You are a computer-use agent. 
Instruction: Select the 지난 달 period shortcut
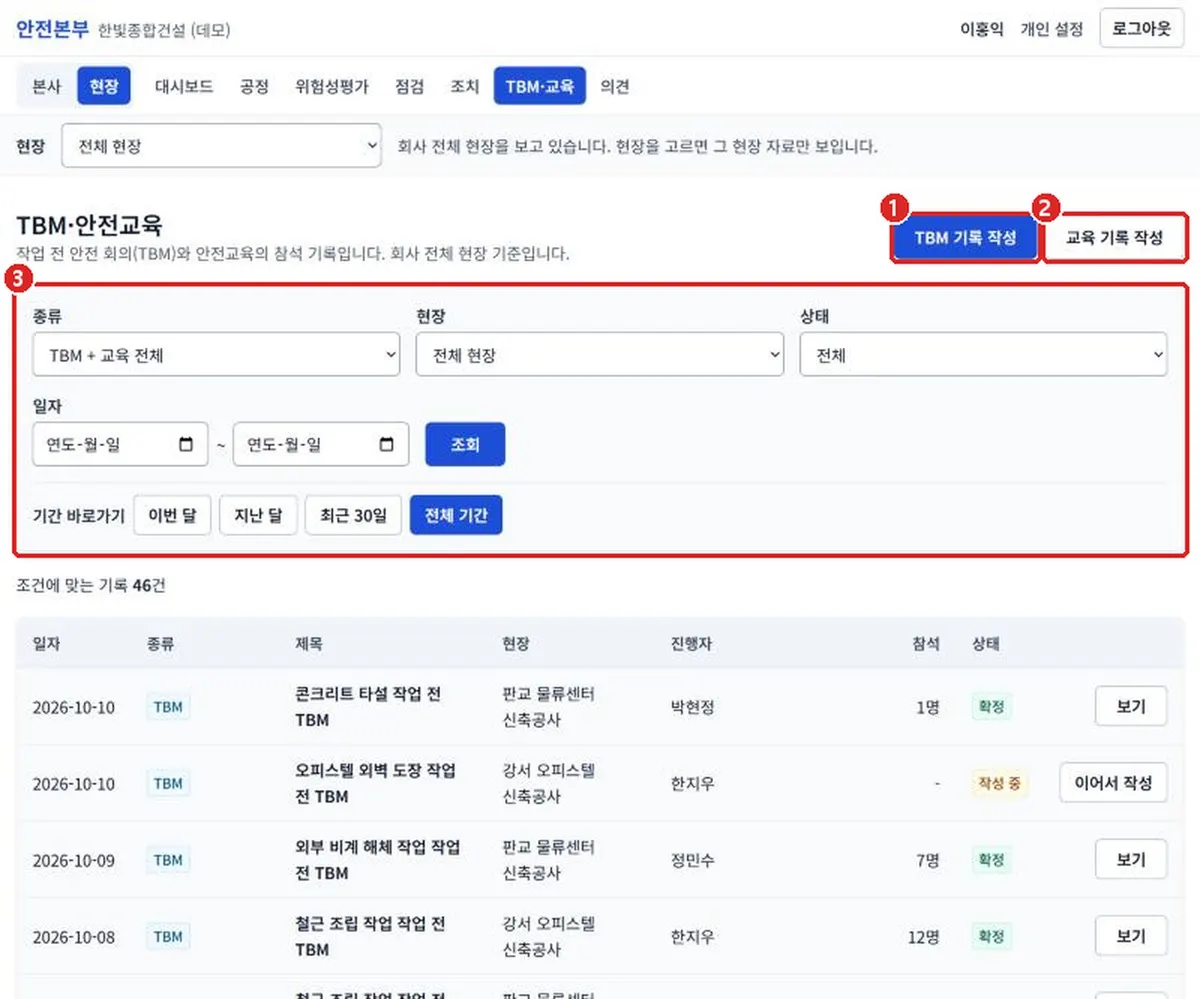(x=258, y=516)
